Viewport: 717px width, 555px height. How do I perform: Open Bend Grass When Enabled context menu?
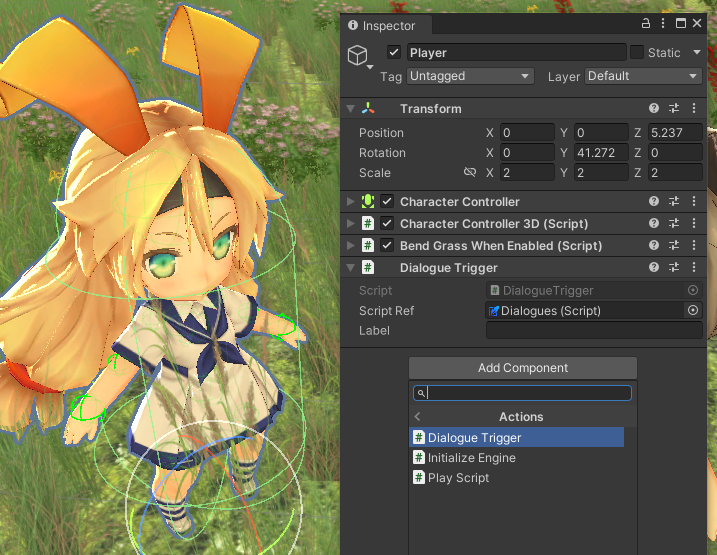coord(694,245)
